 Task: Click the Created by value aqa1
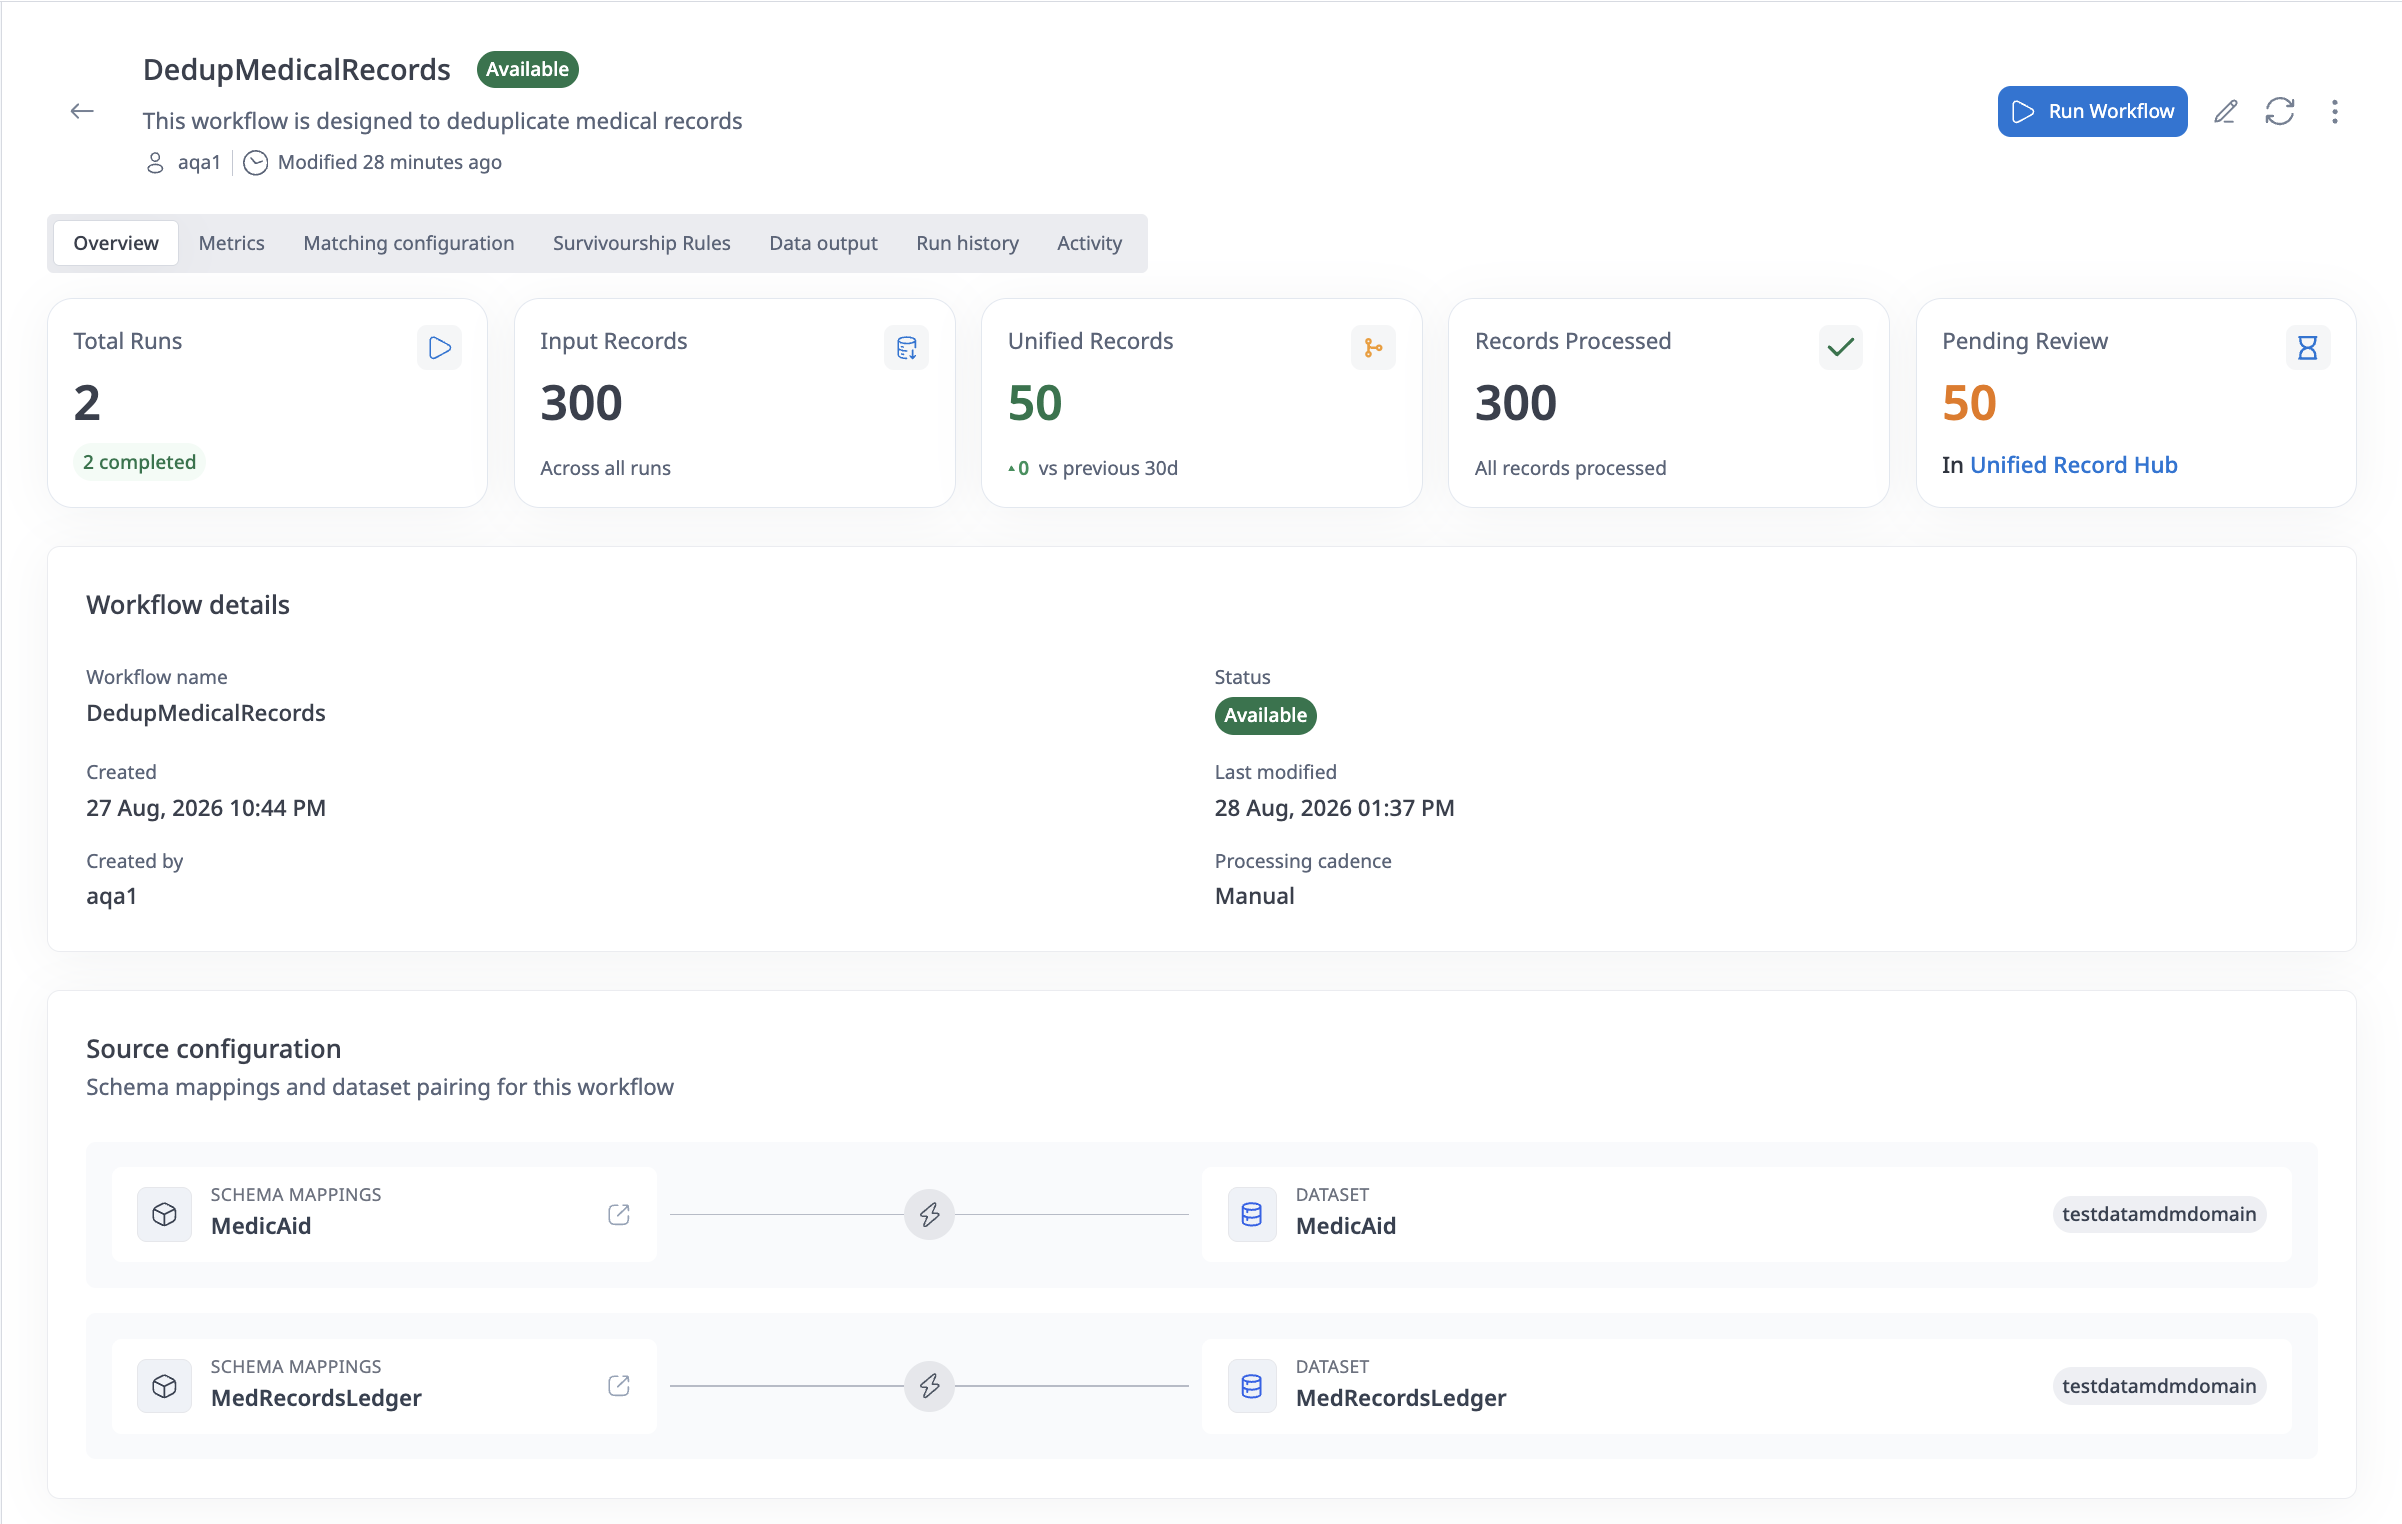click(x=111, y=896)
